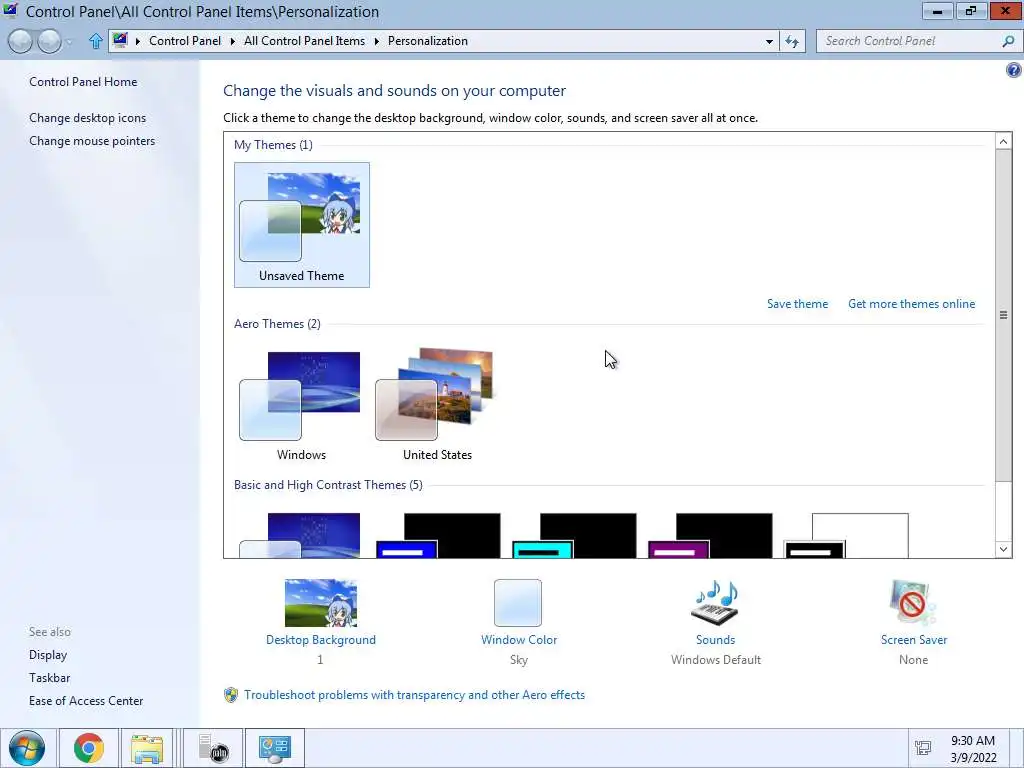The image size is (1024, 768).
Task: Select the Windows Aero theme
Action: coord(301,405)
